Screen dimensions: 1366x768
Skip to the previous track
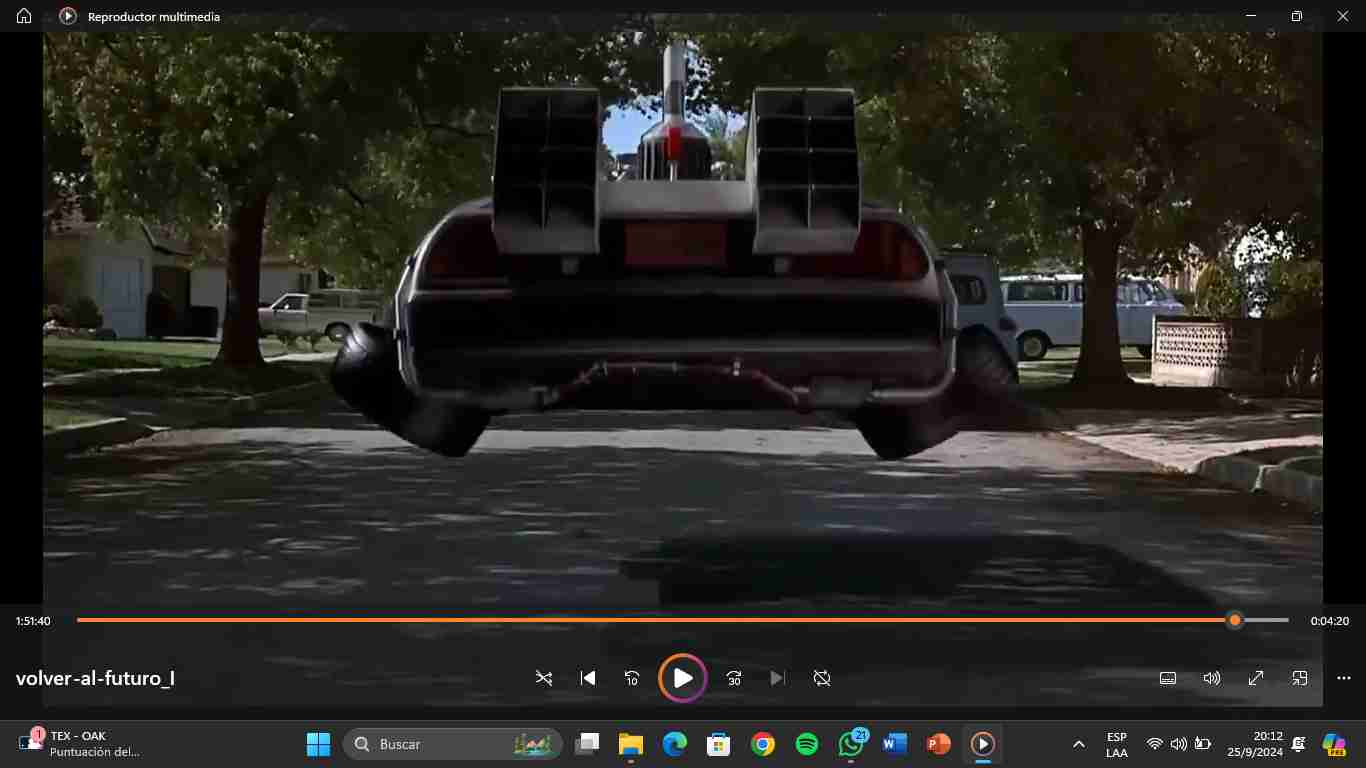point(588,678)
